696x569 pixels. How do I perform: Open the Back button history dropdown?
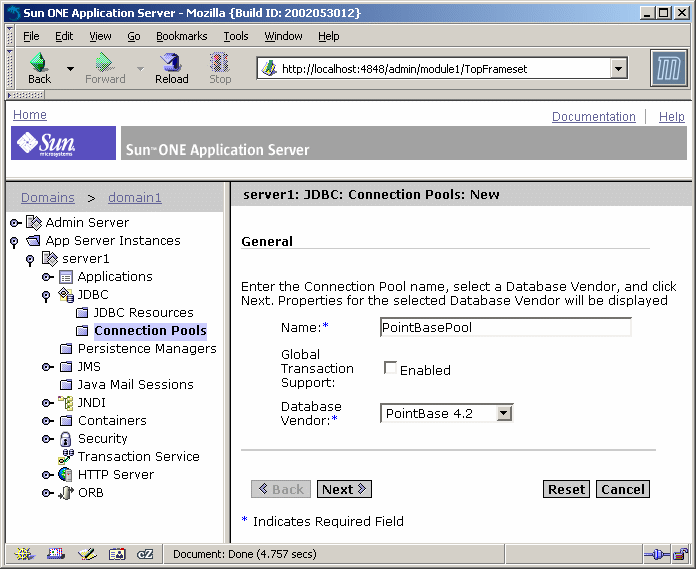pos(70,68)
